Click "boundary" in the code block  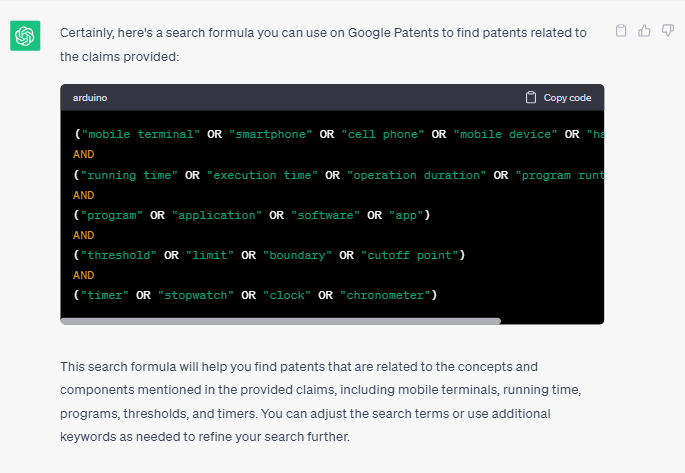(x=298, y=255)
